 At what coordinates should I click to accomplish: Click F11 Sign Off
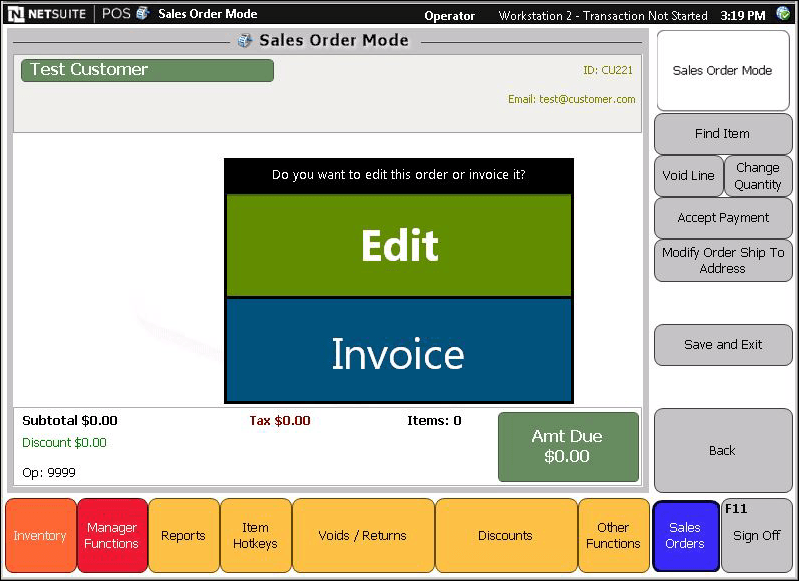click(757, 536)
